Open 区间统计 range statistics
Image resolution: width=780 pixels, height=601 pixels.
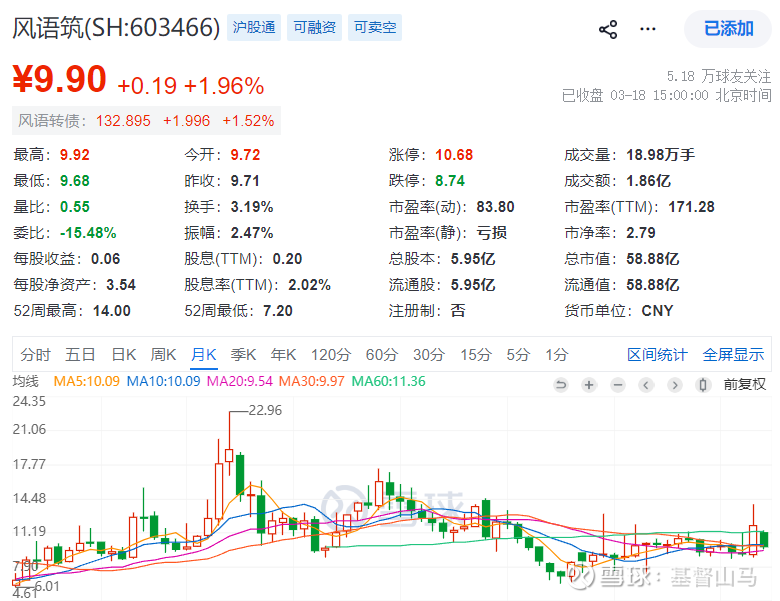point(657,355)
